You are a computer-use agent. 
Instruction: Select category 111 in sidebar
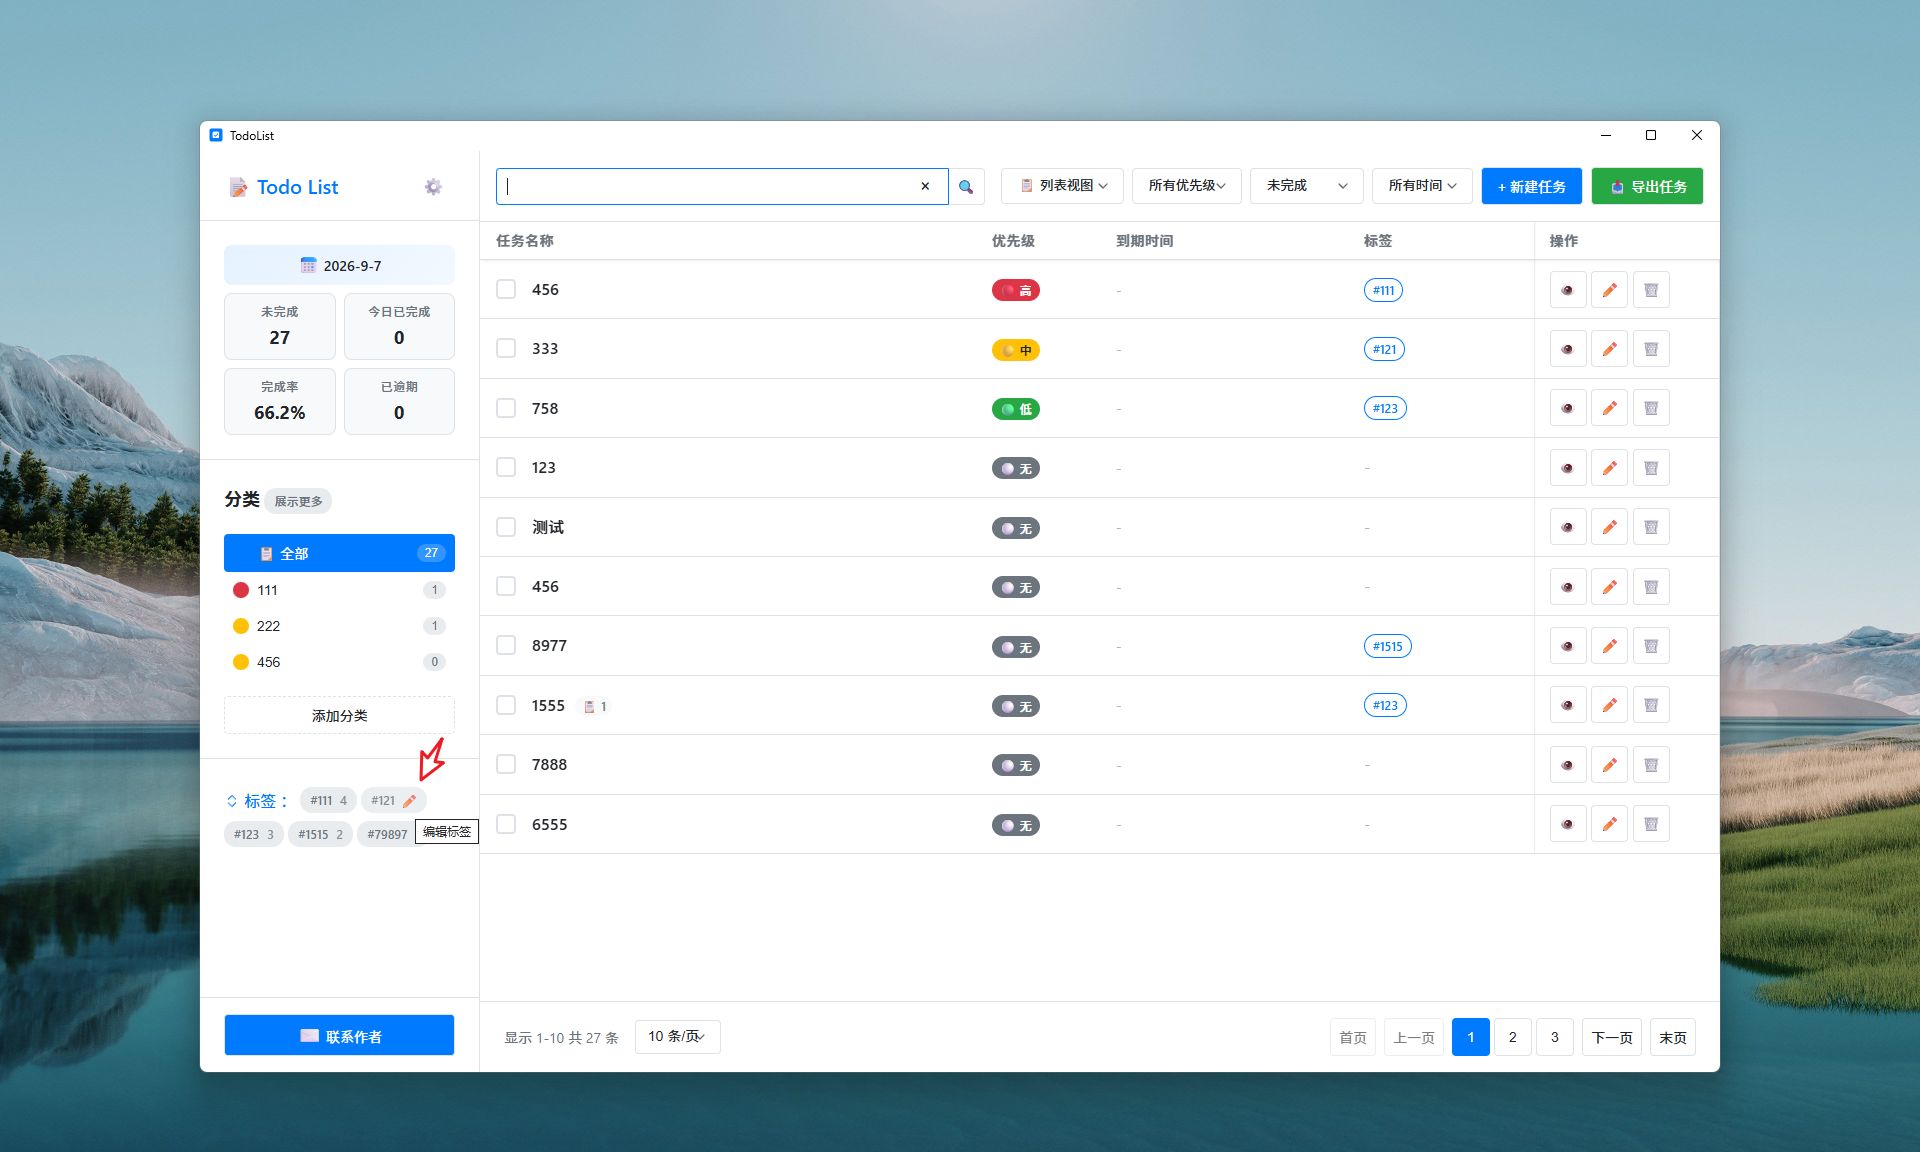339,590
